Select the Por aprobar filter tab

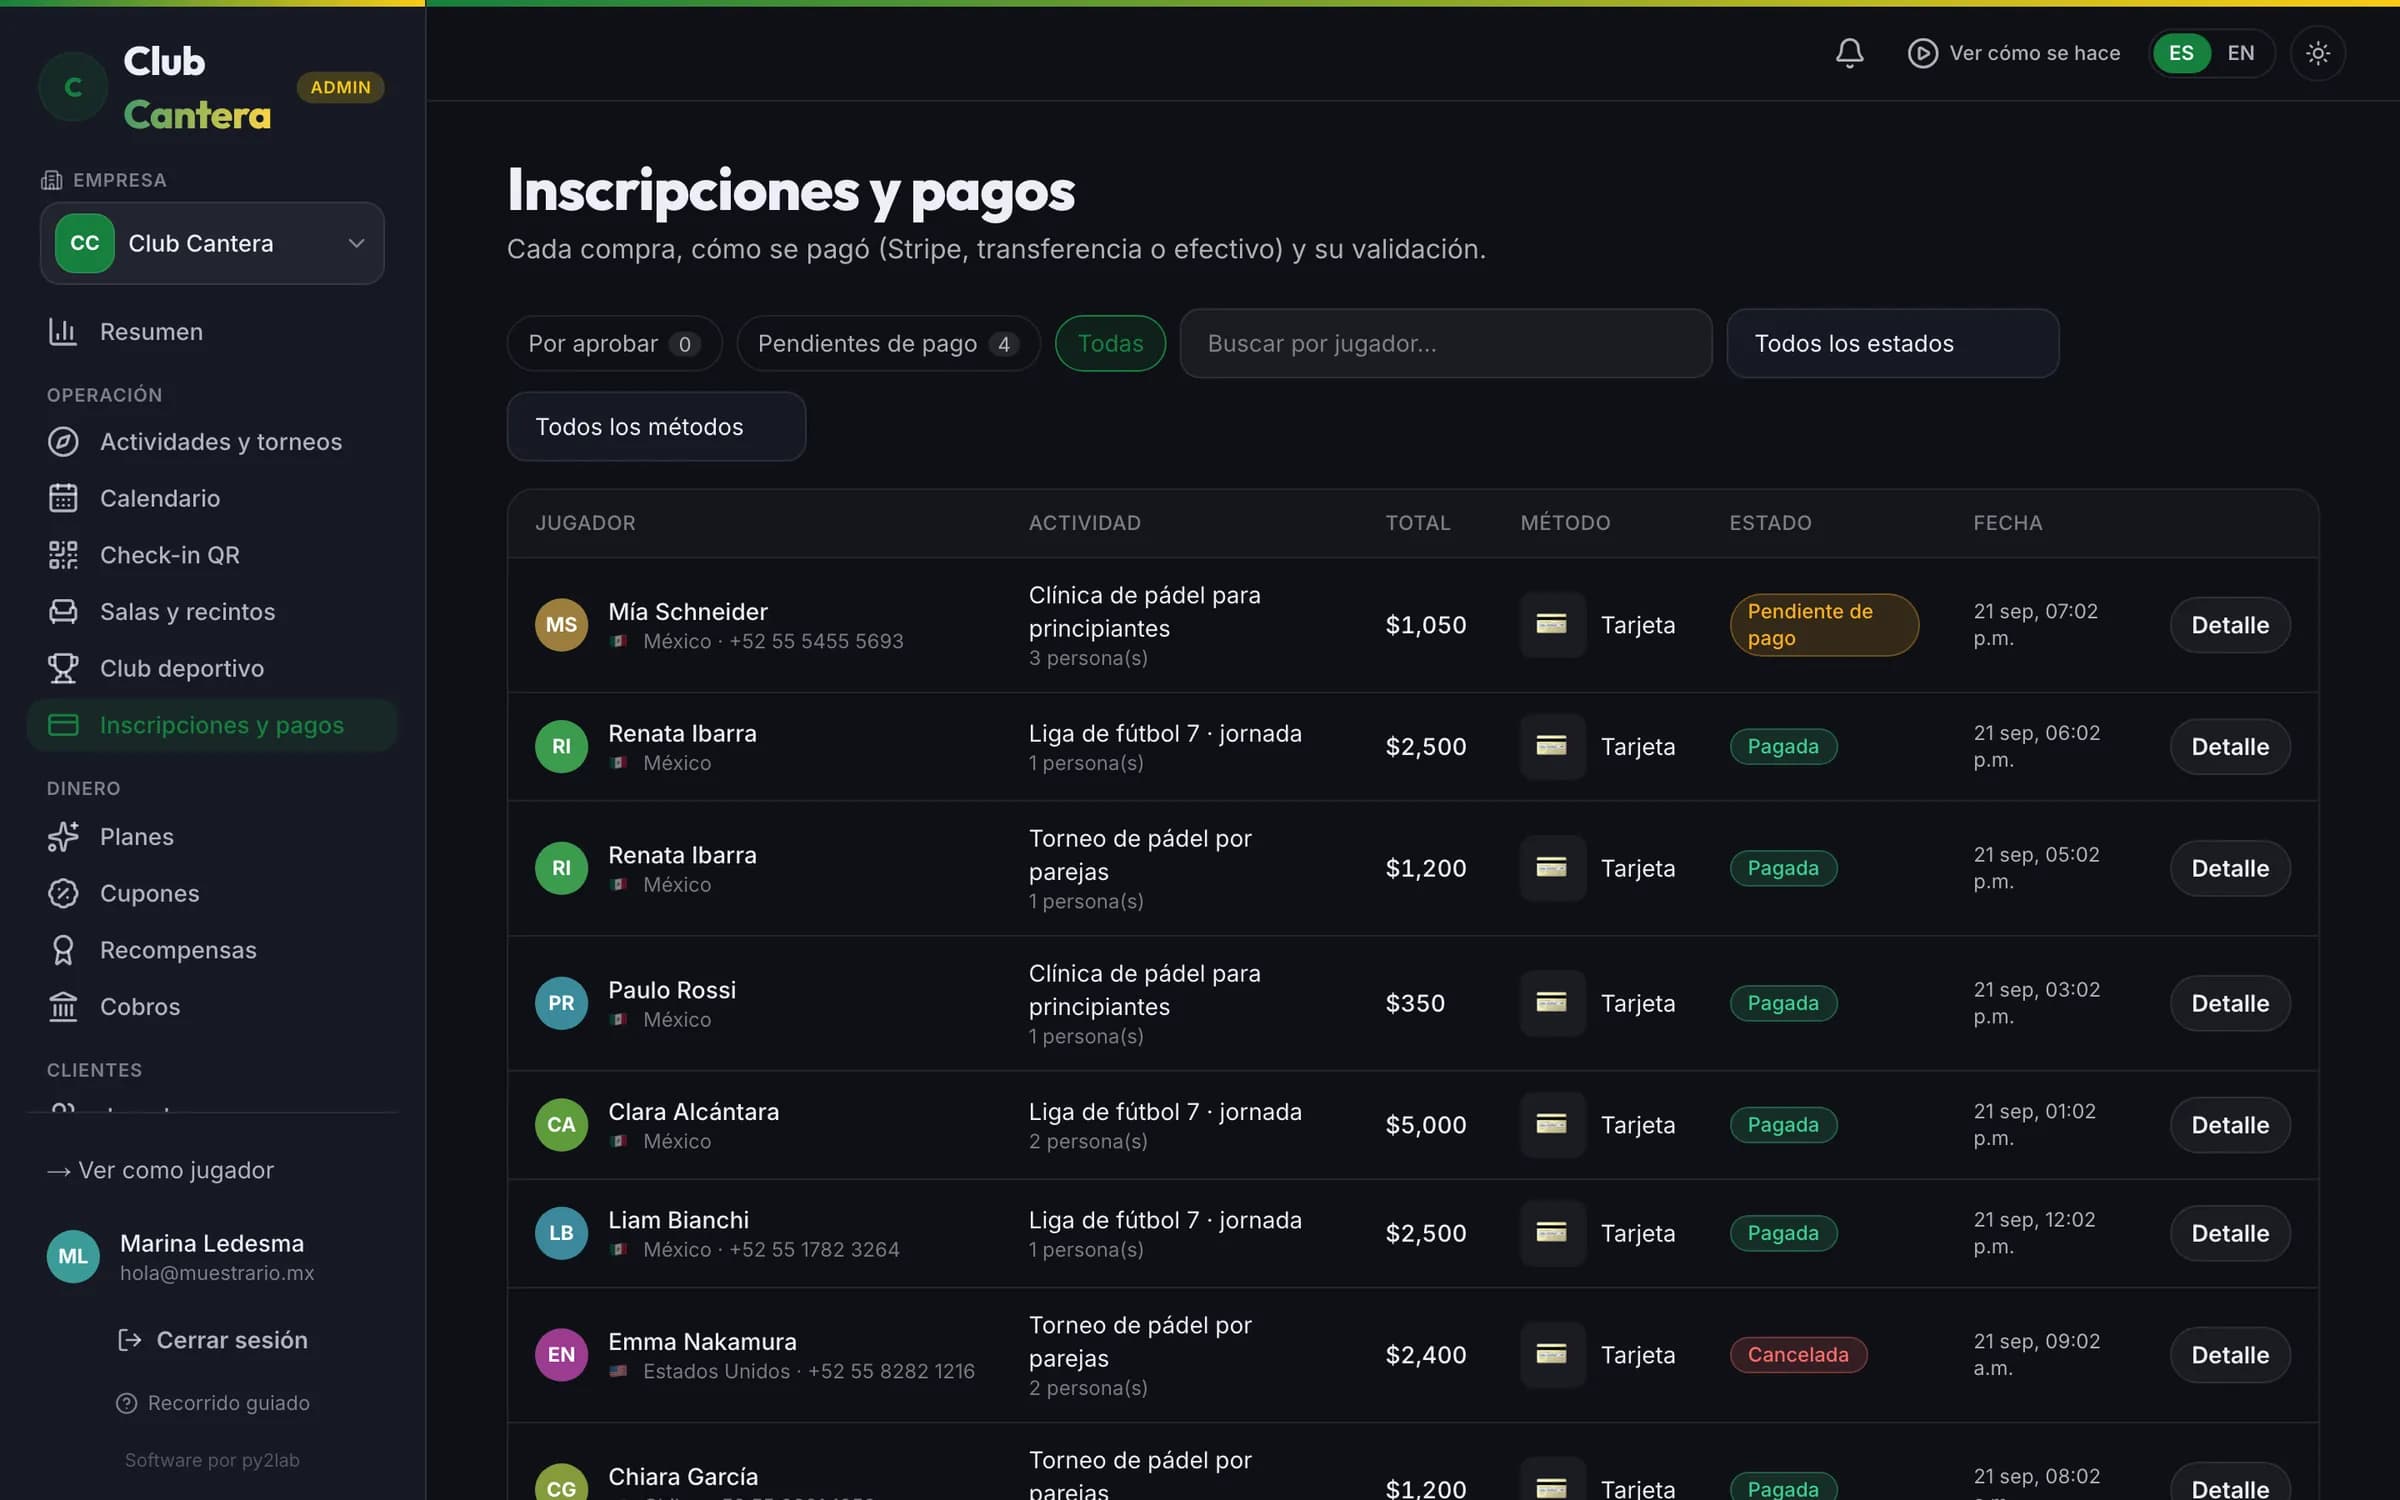pyautogui.click(x=614, y=343)
